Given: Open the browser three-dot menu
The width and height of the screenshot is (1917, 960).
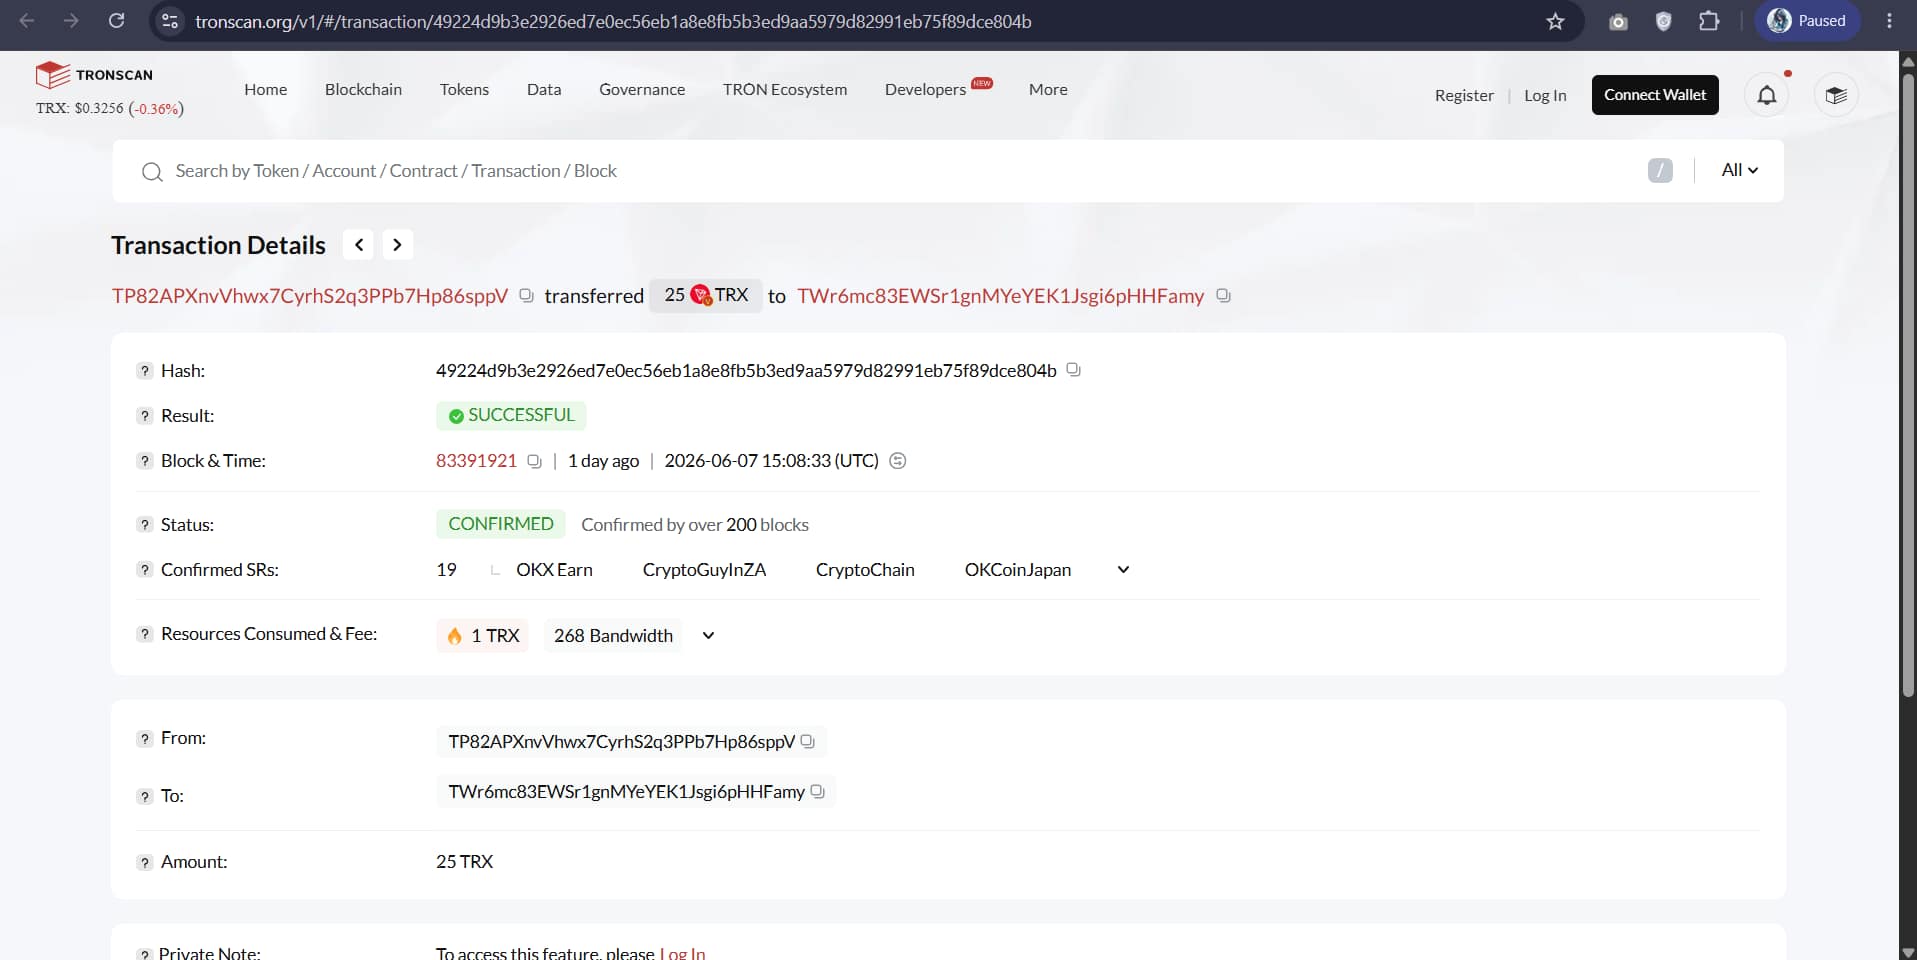Looking at the screenshot, I should point(1889,21).
